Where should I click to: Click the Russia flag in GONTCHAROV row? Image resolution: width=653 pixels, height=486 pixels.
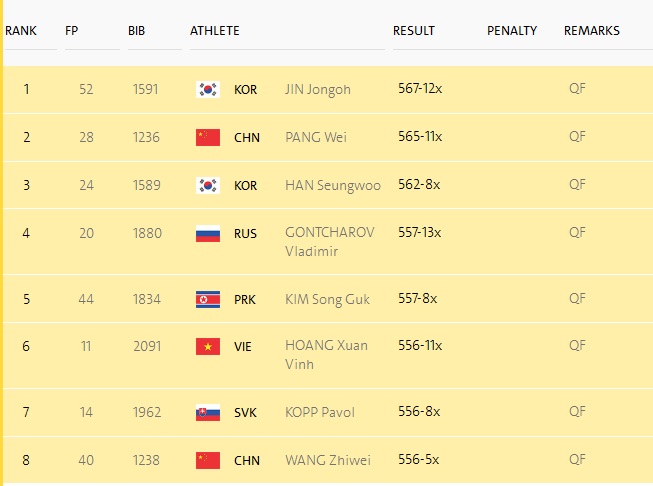pos(208,234)
